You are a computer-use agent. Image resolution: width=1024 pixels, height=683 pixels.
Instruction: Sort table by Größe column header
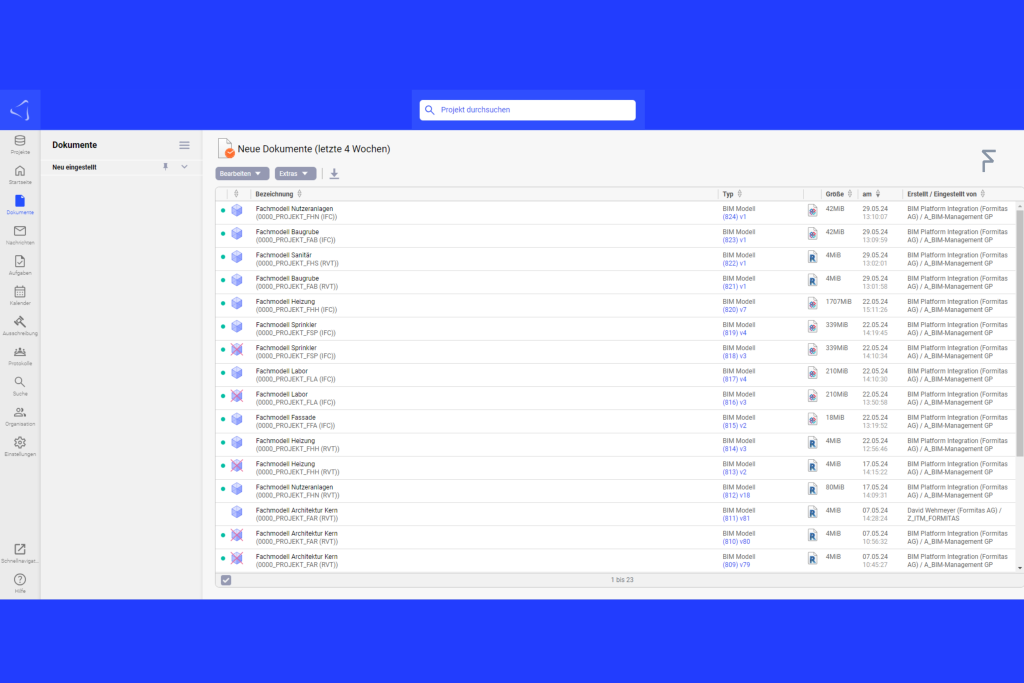click(x=834, y=194)
